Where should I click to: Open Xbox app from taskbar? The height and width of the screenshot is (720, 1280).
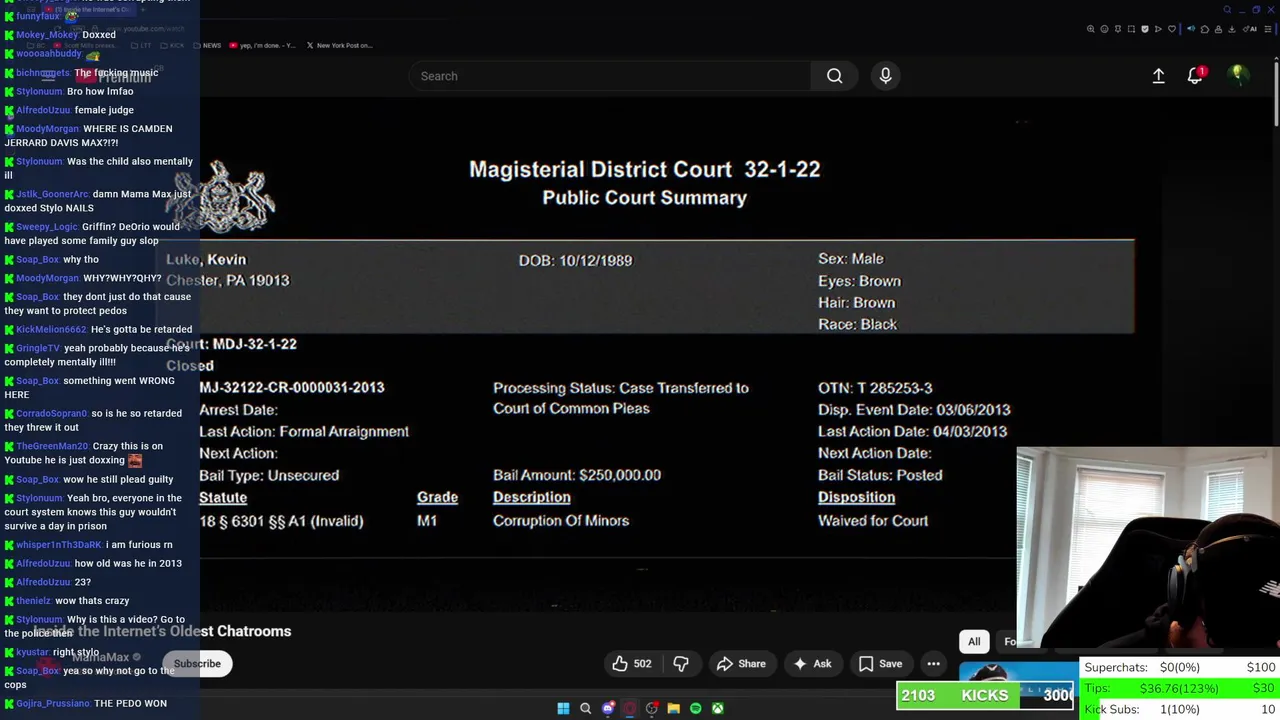coord(718,708)
